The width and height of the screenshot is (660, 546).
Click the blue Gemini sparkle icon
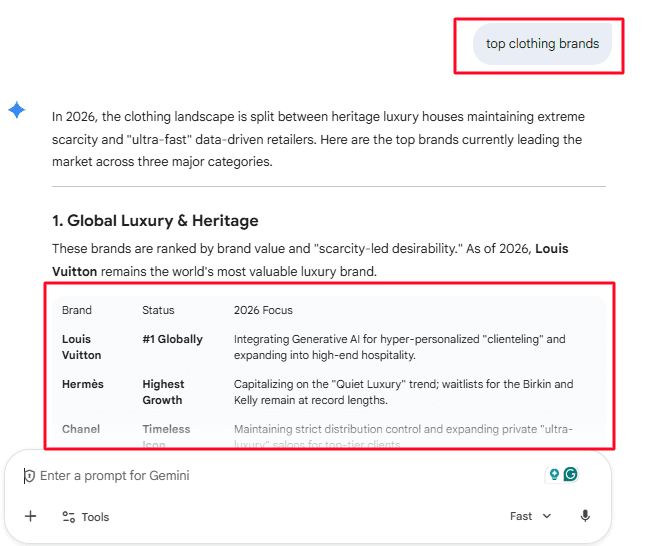point(17,110)
